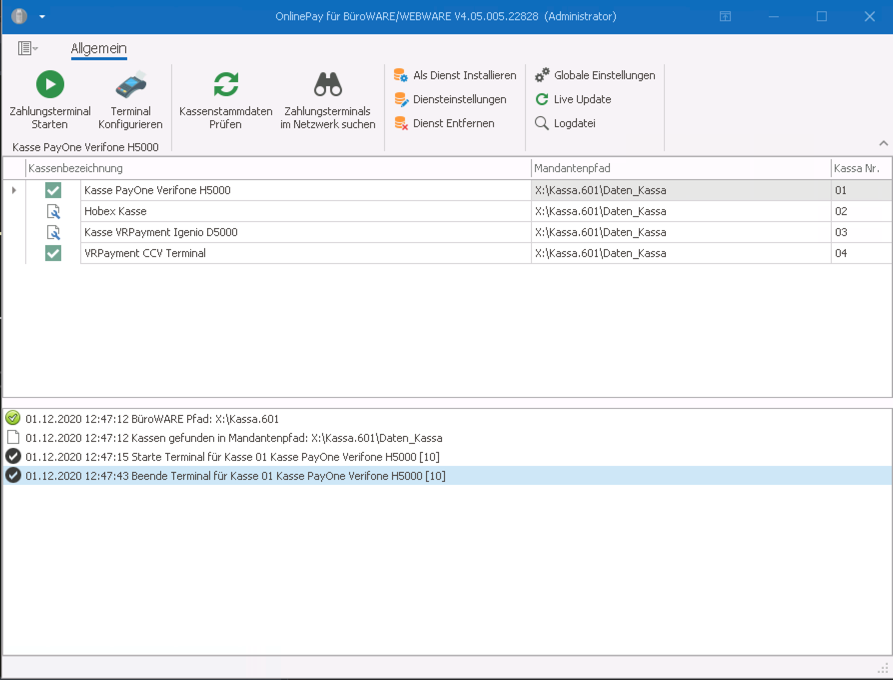Click status icon of Kasse VRPayment Igenio D5000
893x680 pixels.
pyautogui.click(x=53, y=232)
